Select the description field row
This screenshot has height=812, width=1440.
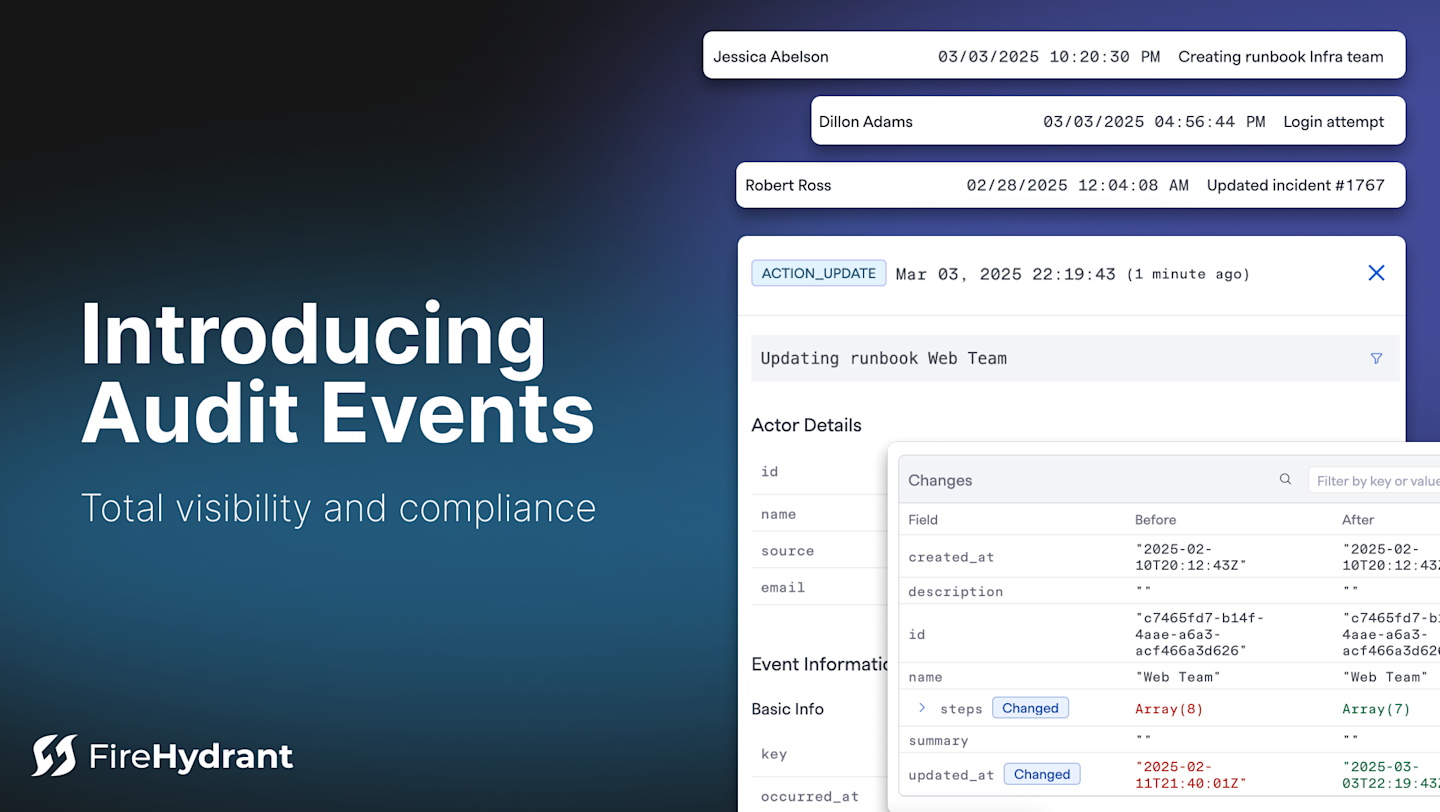pos(1169,591)
